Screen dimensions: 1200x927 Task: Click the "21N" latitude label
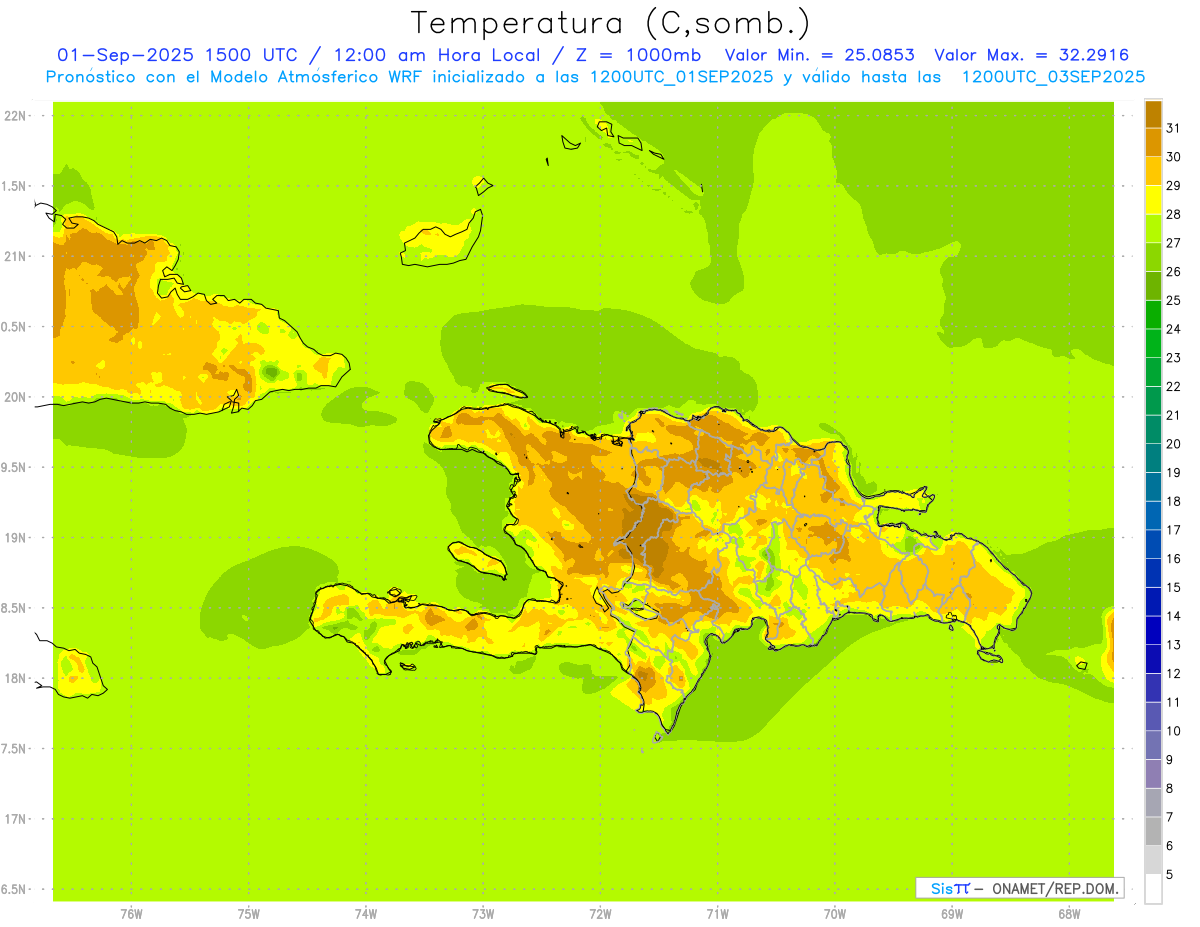(x=17, y=256)
